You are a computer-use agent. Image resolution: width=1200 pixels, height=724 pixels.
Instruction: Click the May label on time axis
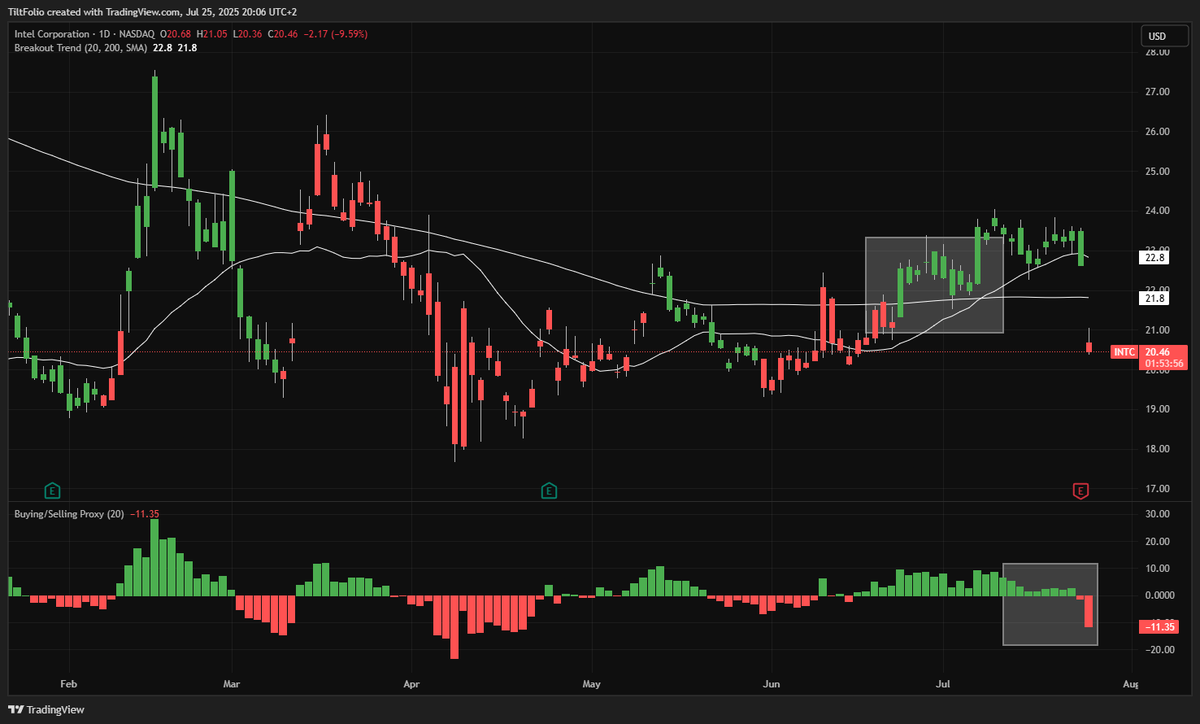pos(591,685)
